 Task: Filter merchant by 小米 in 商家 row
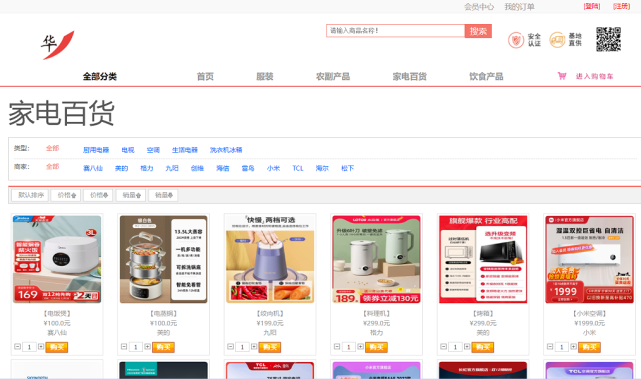click(273, 168)
